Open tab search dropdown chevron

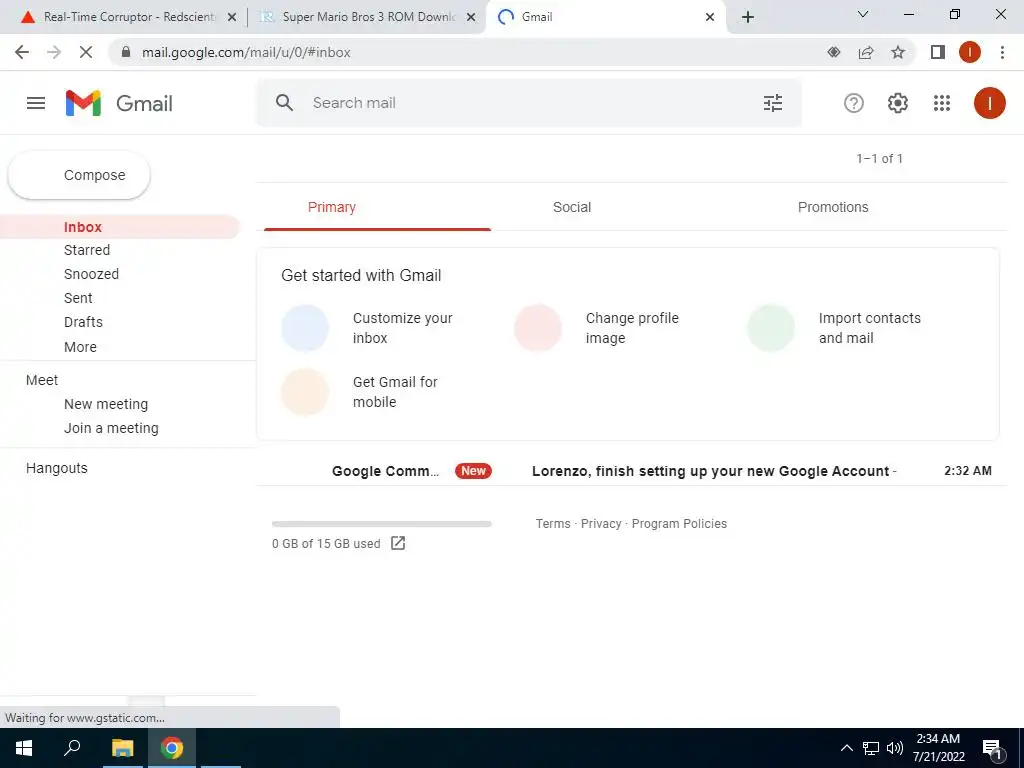863,14
